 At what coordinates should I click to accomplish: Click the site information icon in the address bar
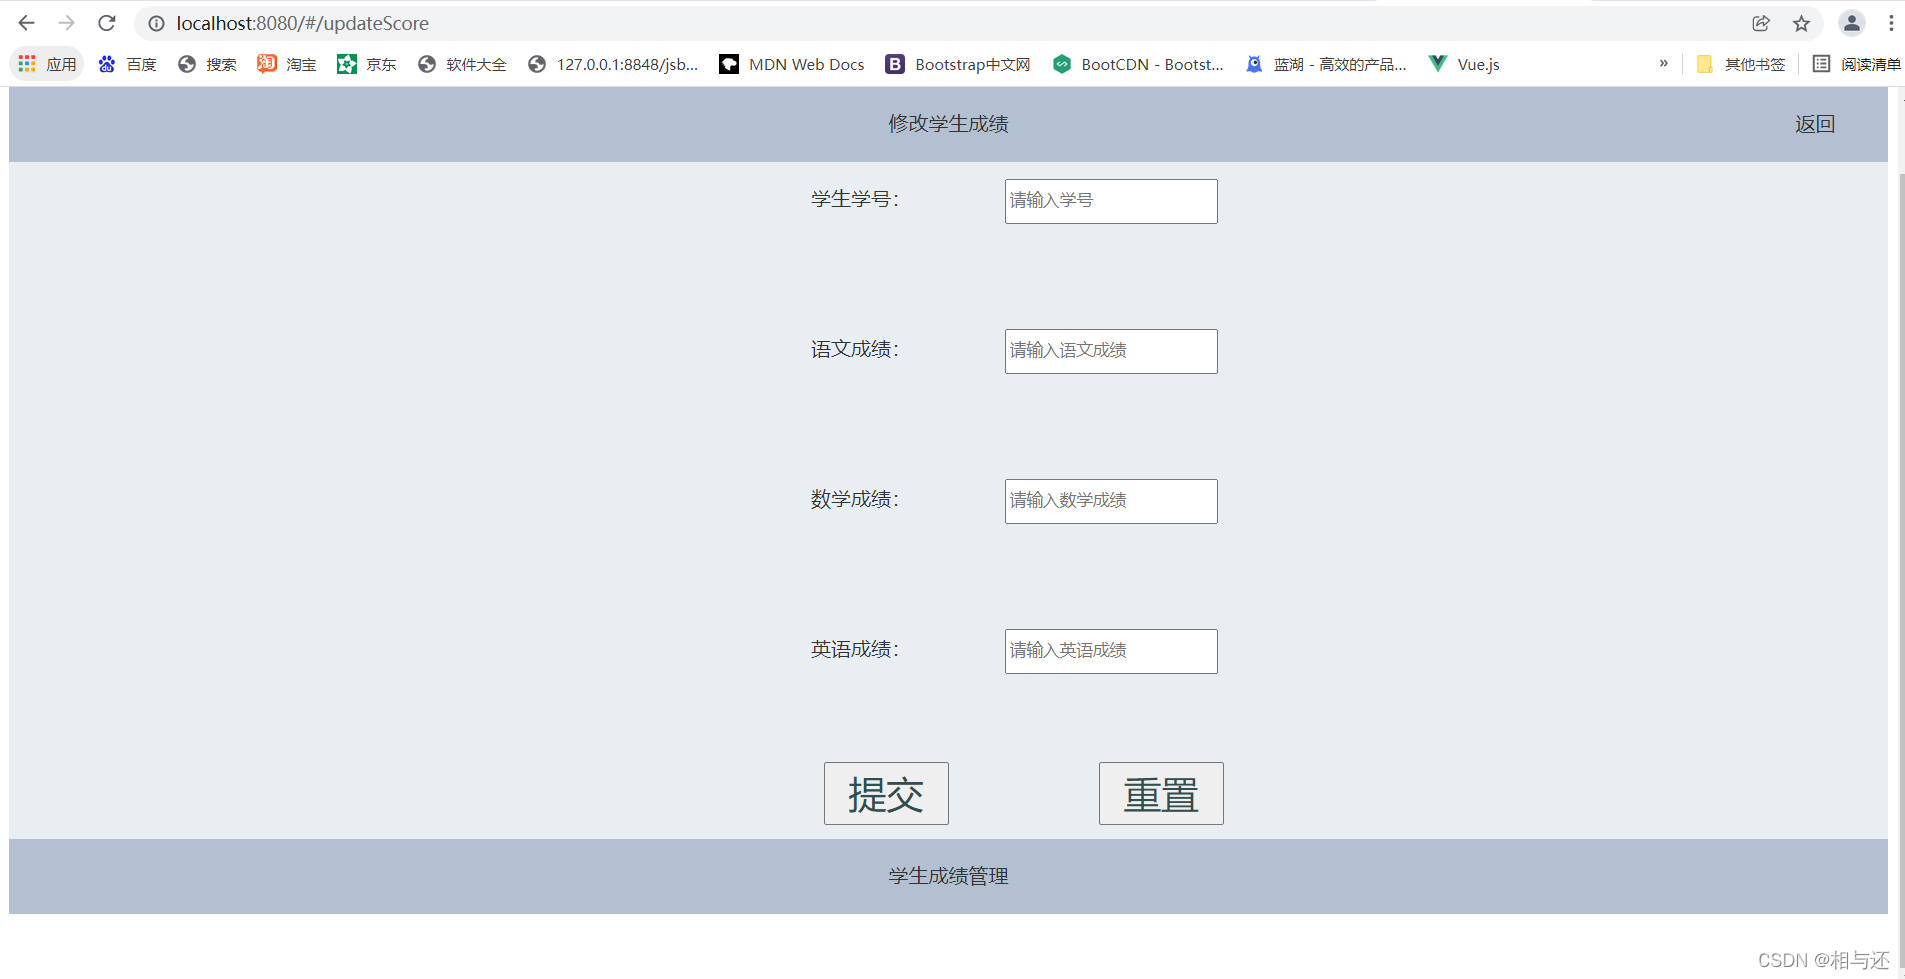(156, 23)
